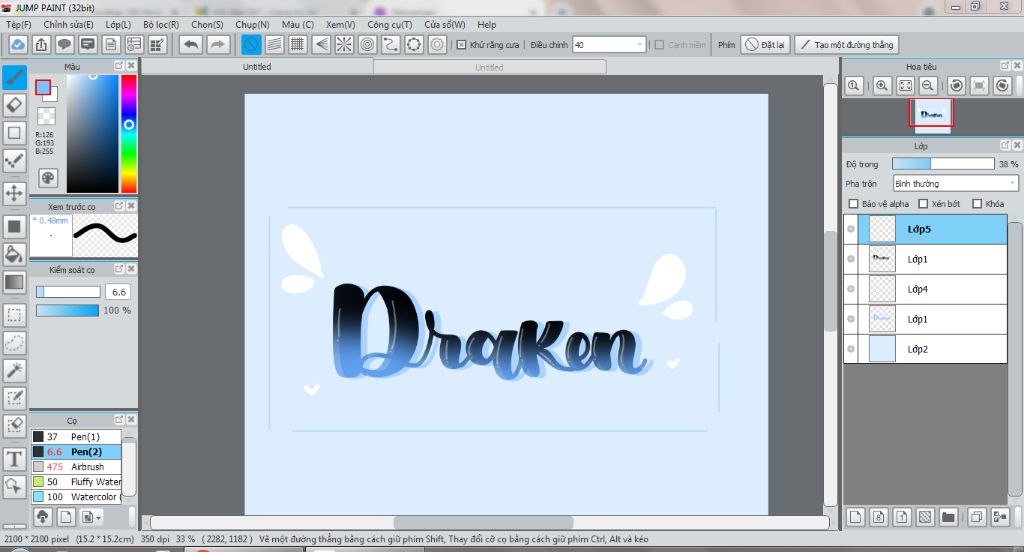Turn on parallel lines snap guide
Viewport: 1024px width, 552px height.
click(x=274, y=44)
